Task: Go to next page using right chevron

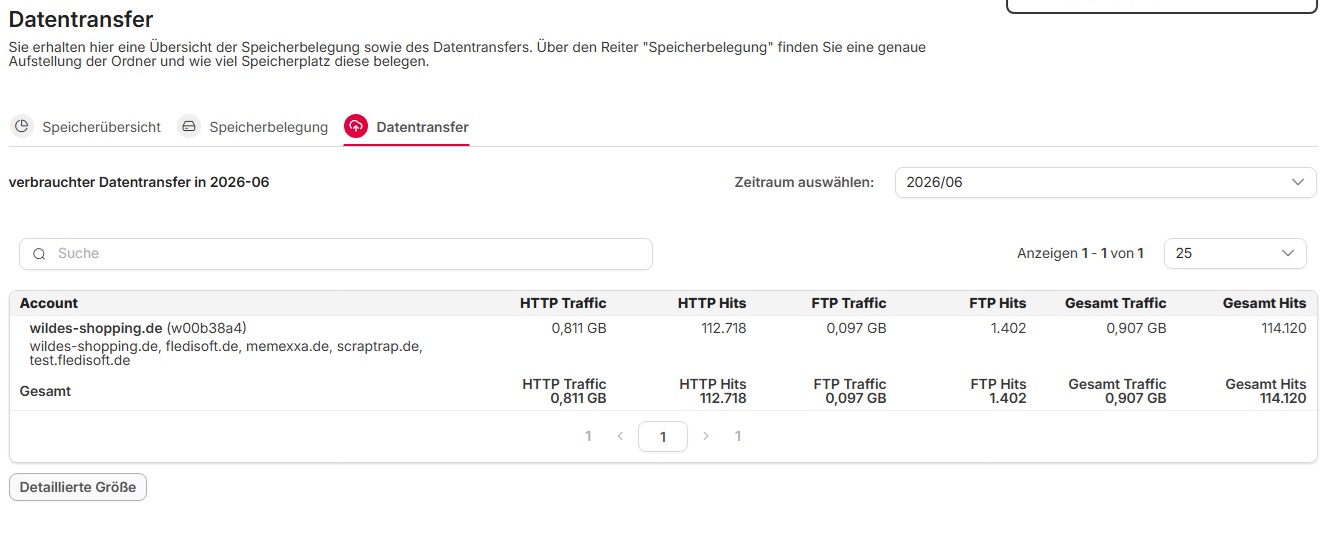Action: (706, 436)
